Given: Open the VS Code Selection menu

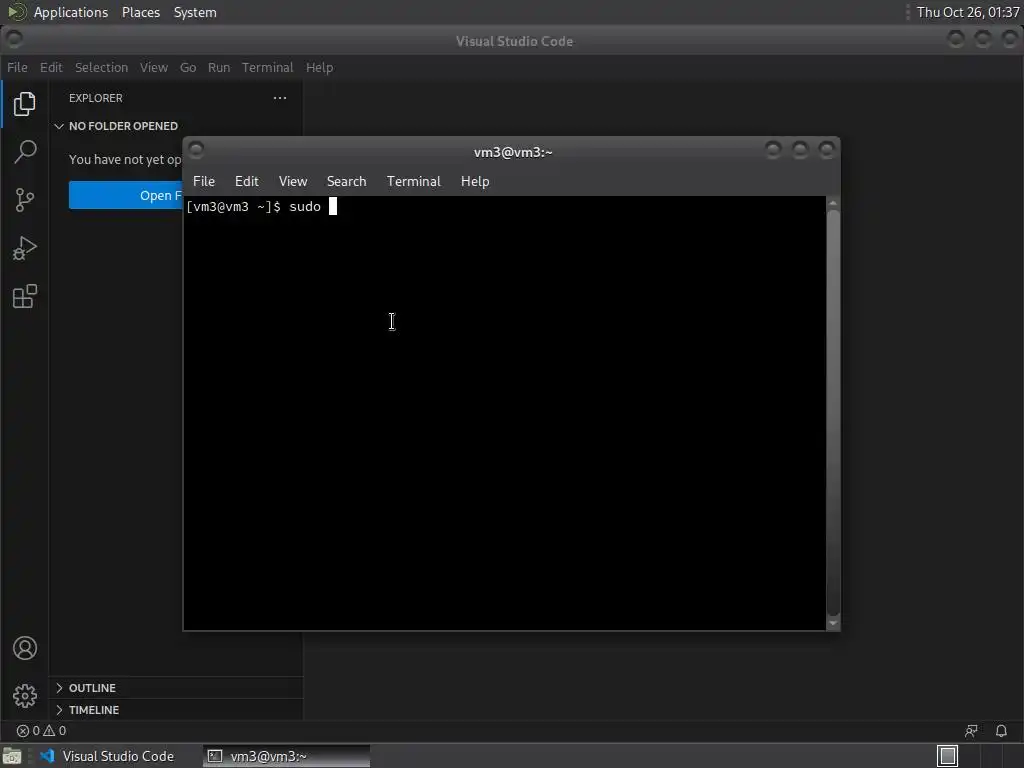Looking at the screenshot, I should tap(101, 67).
